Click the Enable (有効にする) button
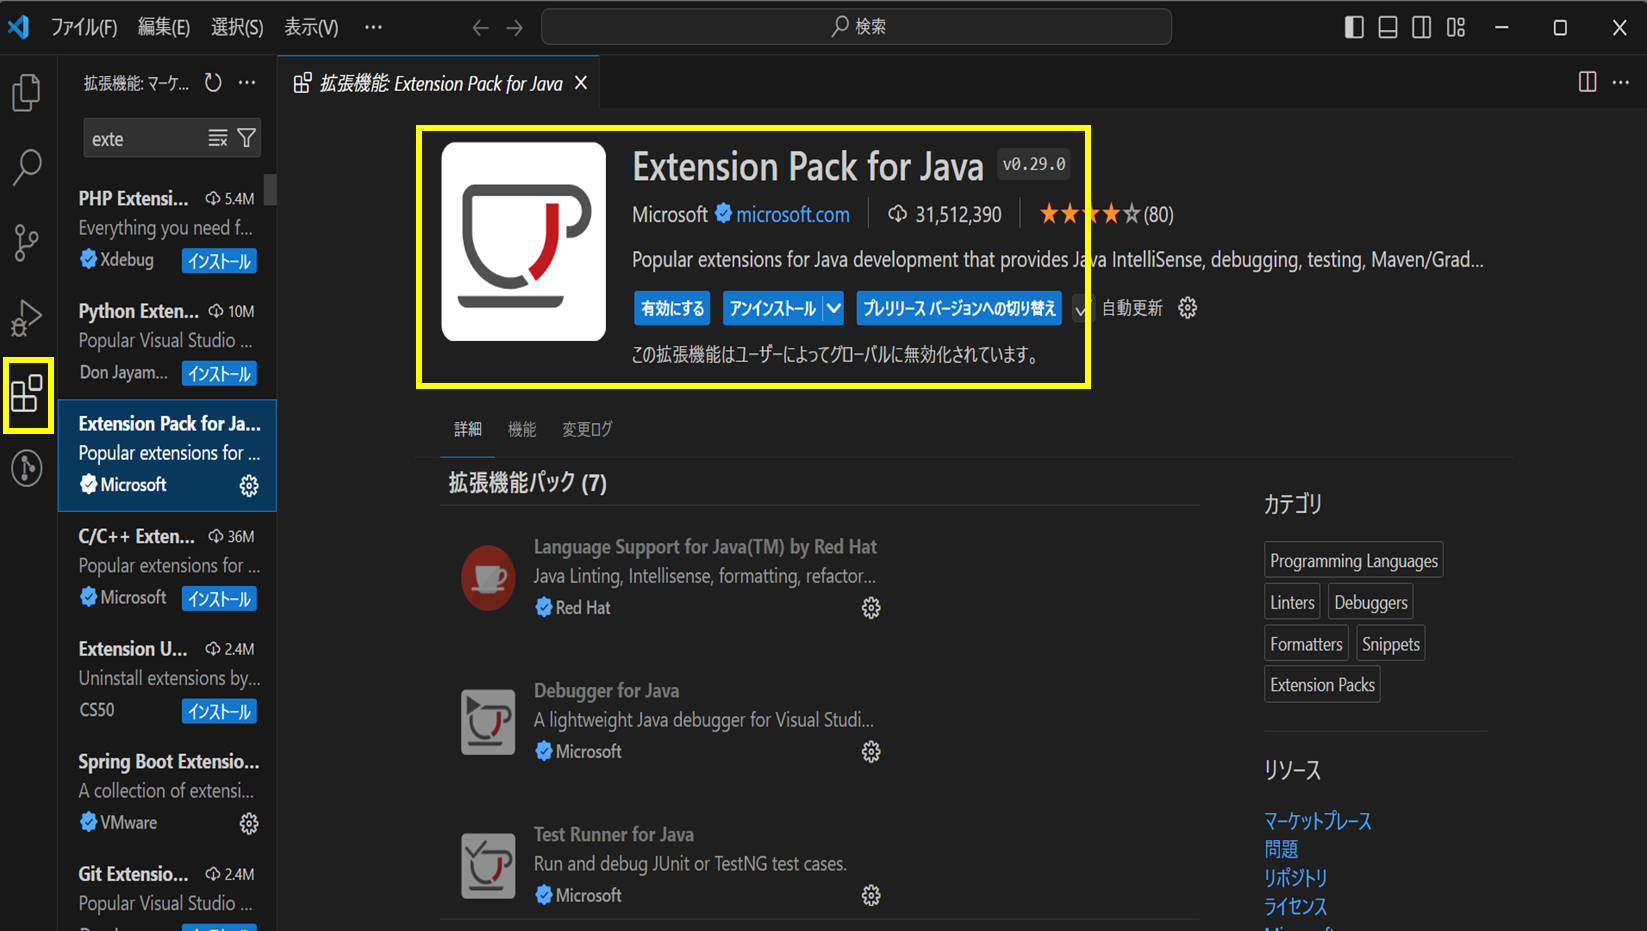 673,308
